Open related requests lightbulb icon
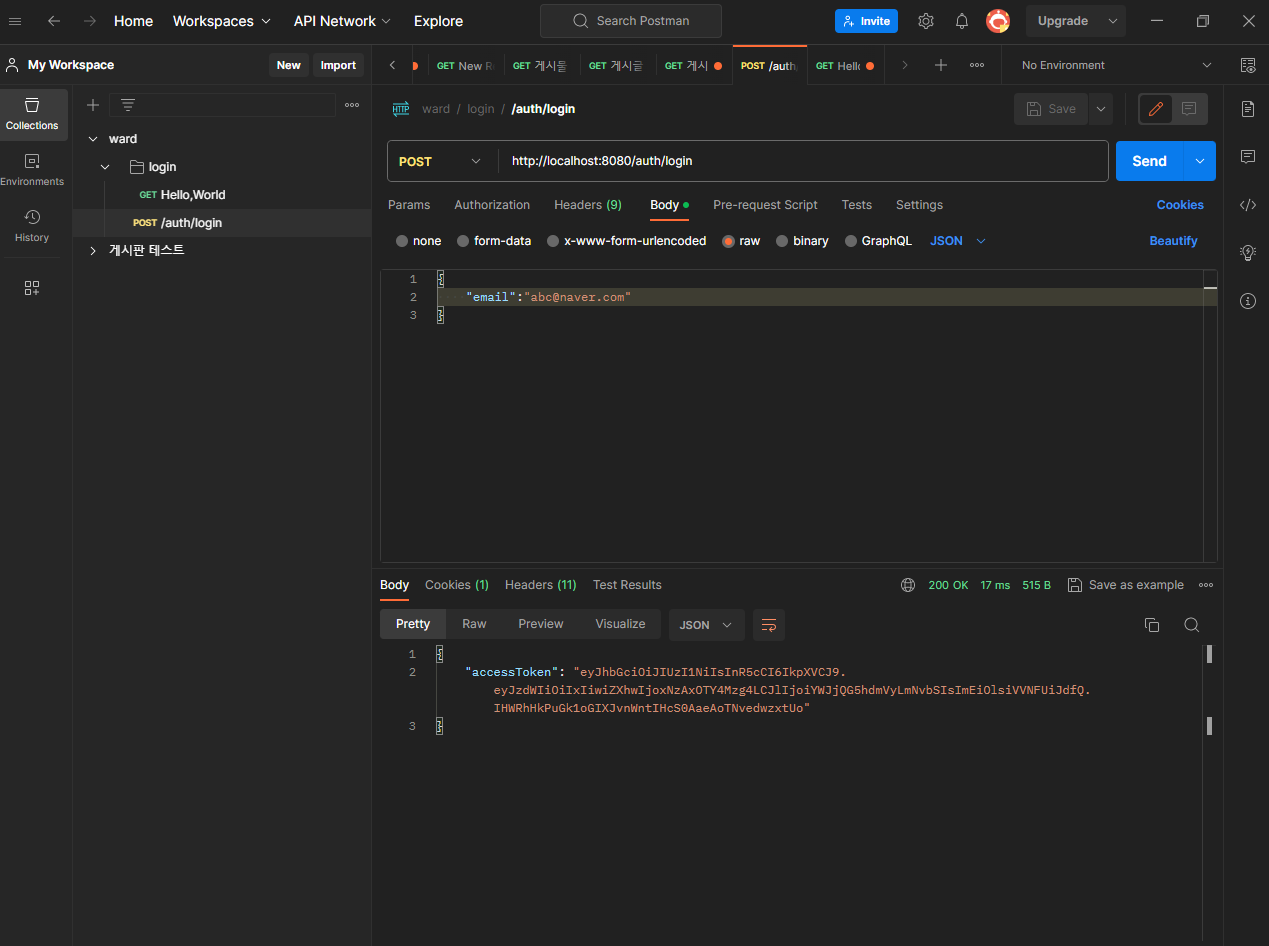Screen dimensions: 1269x946 point(1248,253)
